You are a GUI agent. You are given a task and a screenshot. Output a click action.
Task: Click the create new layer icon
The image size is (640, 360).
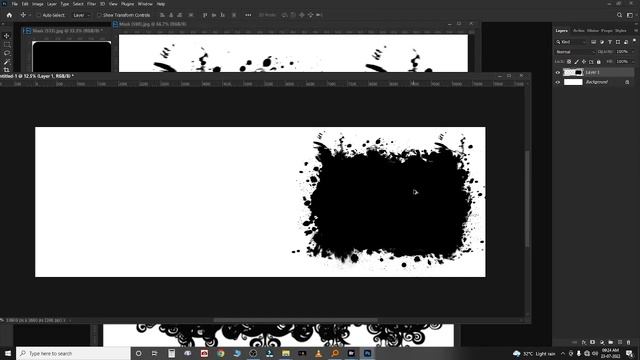[620, 342]
